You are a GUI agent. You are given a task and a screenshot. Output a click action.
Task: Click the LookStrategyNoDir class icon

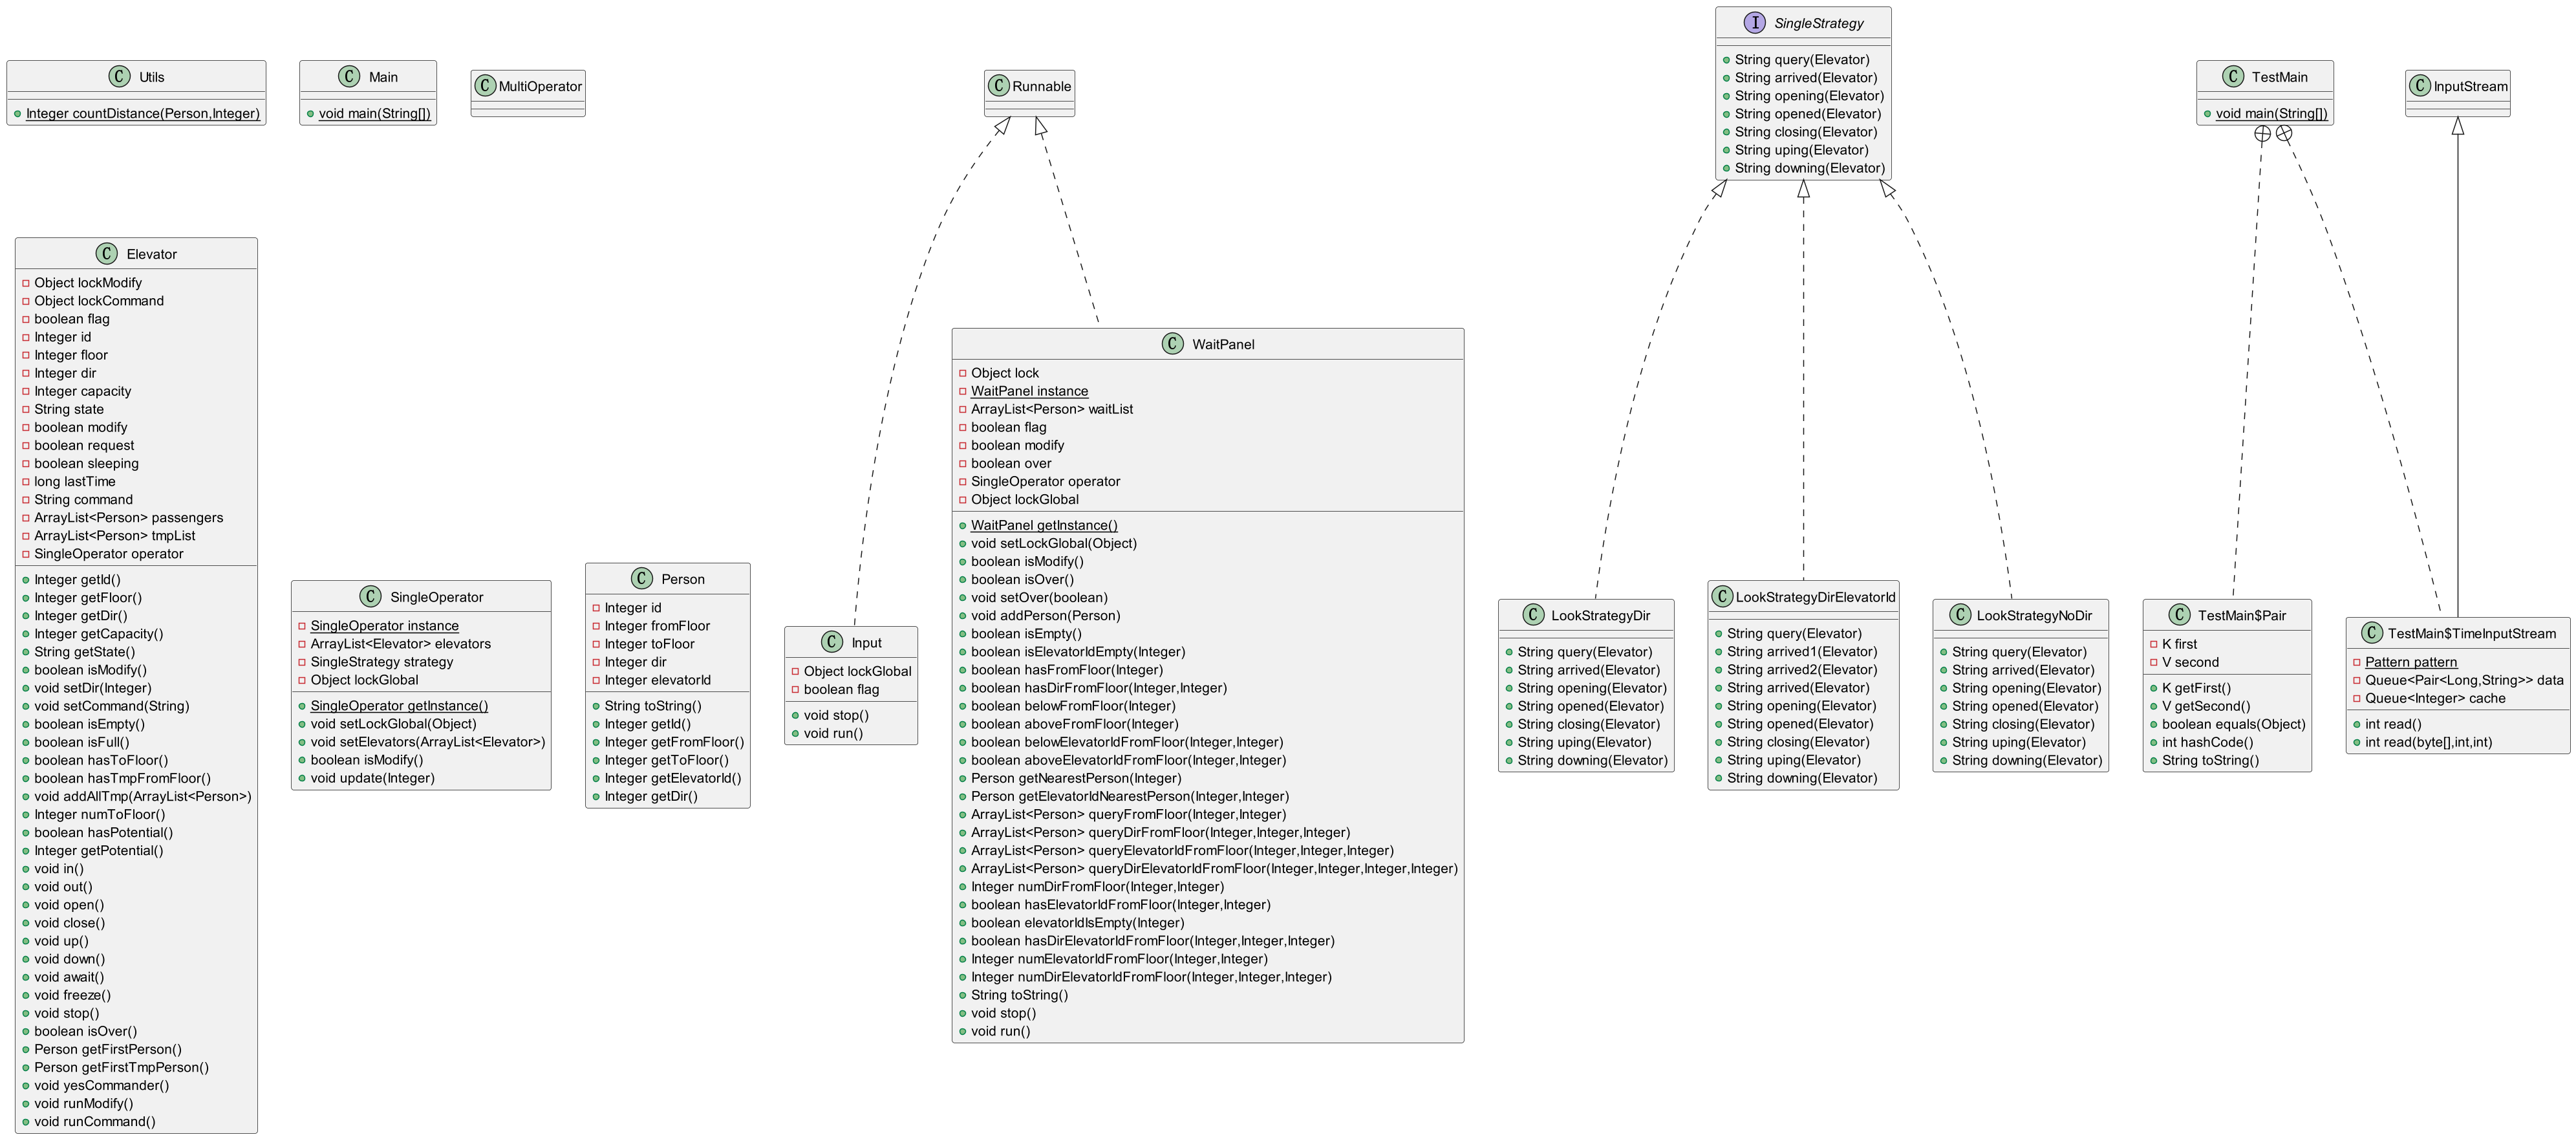point(1960,615)
